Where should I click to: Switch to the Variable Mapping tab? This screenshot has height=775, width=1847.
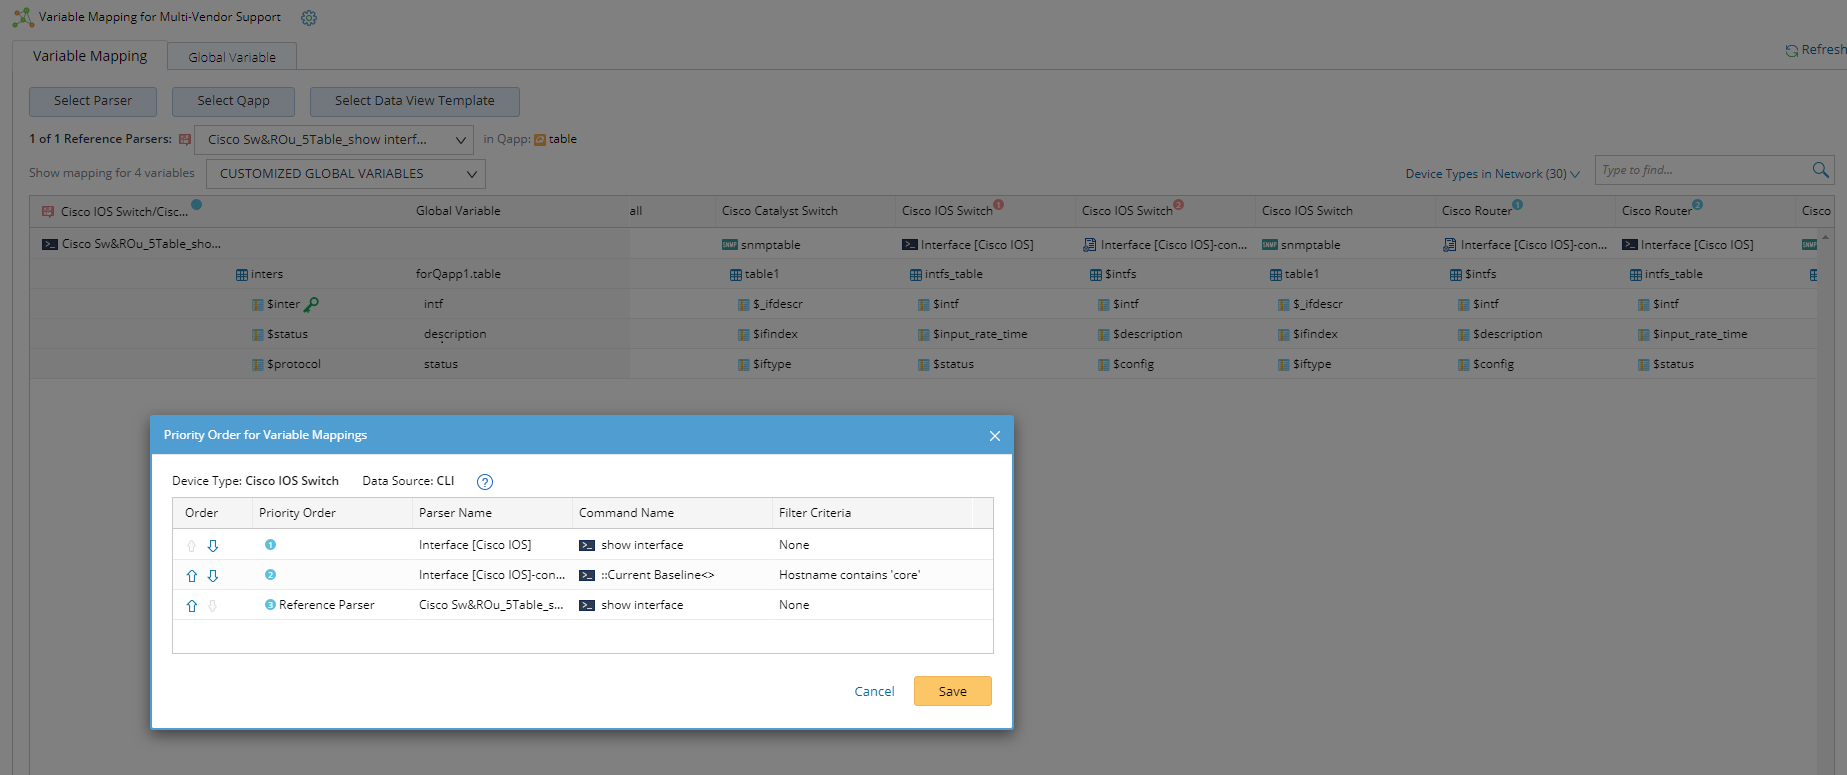coord(90,56)
